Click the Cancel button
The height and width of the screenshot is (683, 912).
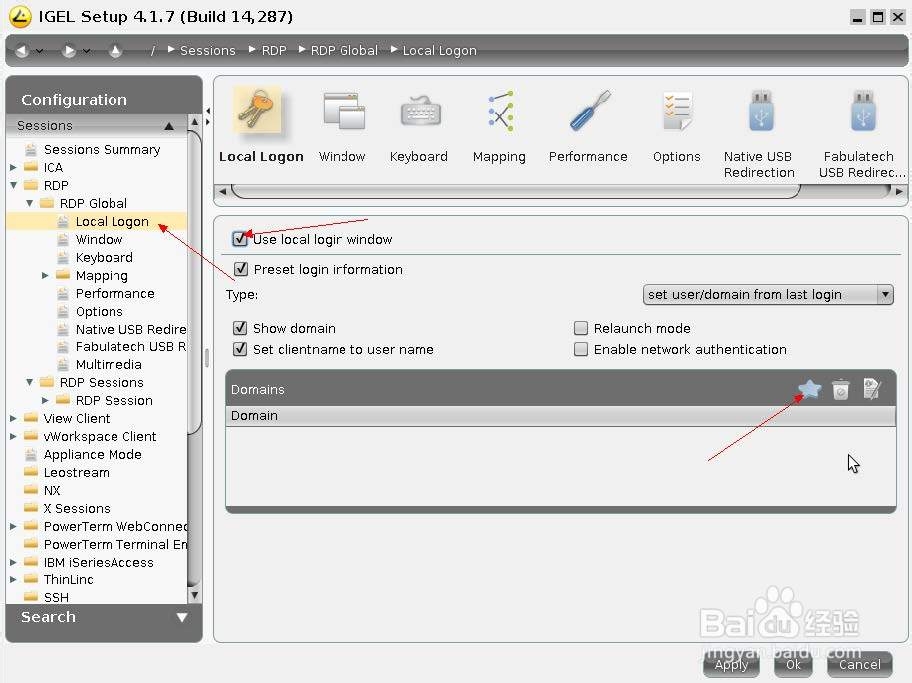pos(860,664)
